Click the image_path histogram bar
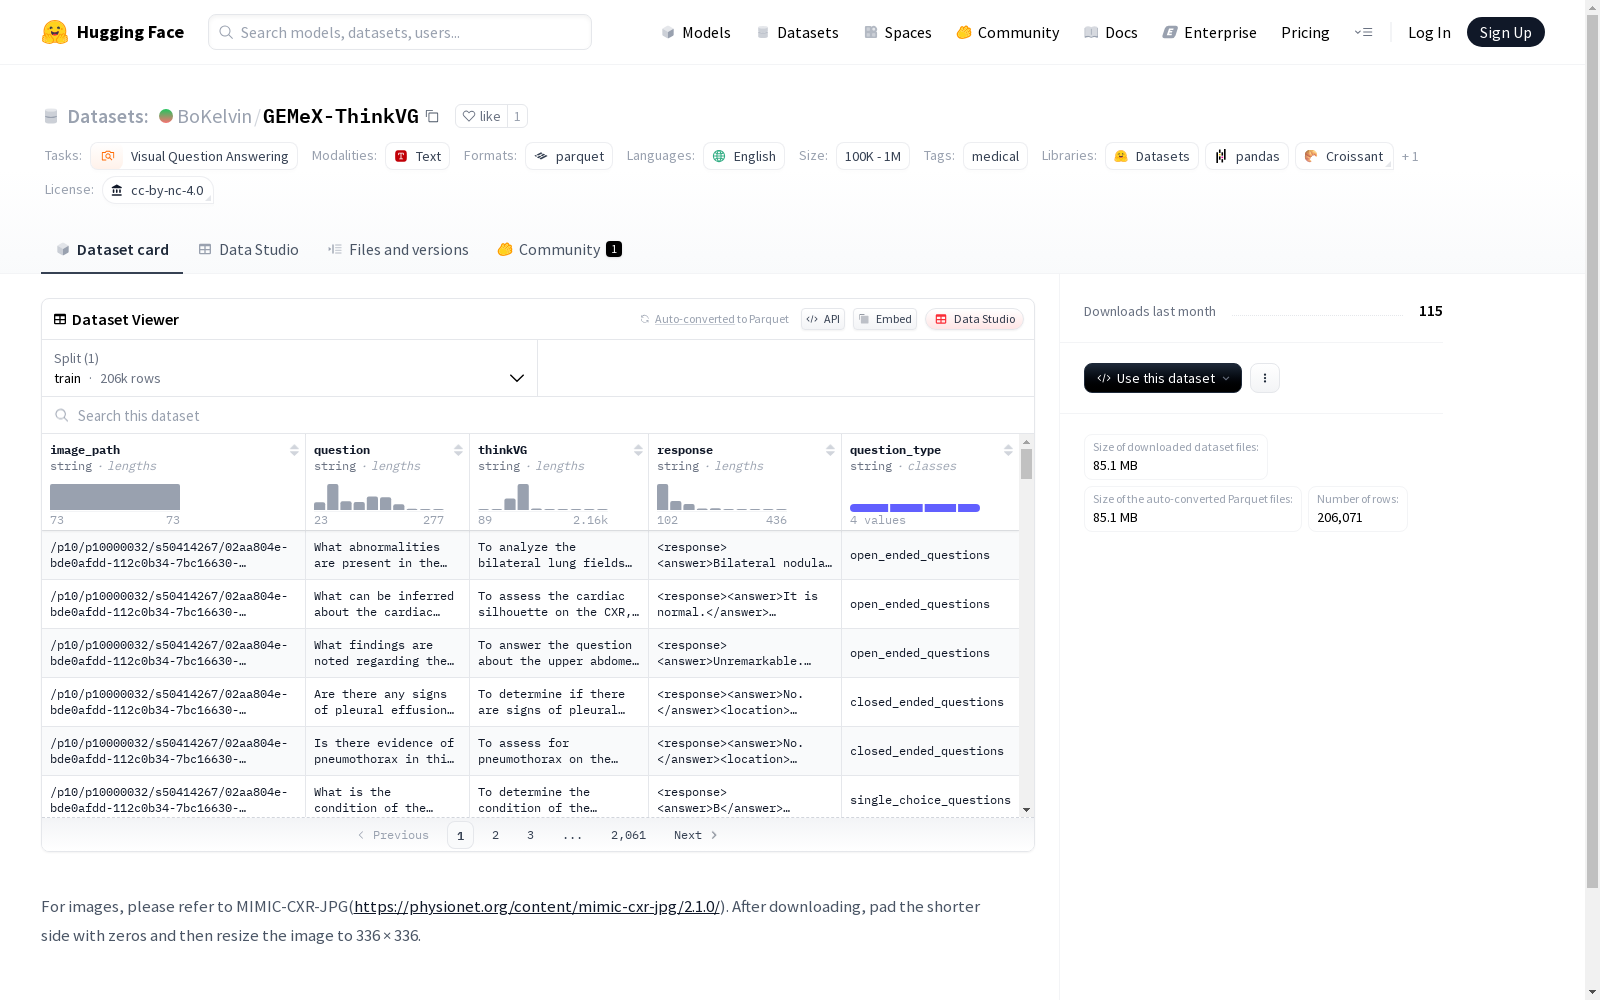Screen dimensions: 1600x1000 pyautogui.click(x=115, y=497)
